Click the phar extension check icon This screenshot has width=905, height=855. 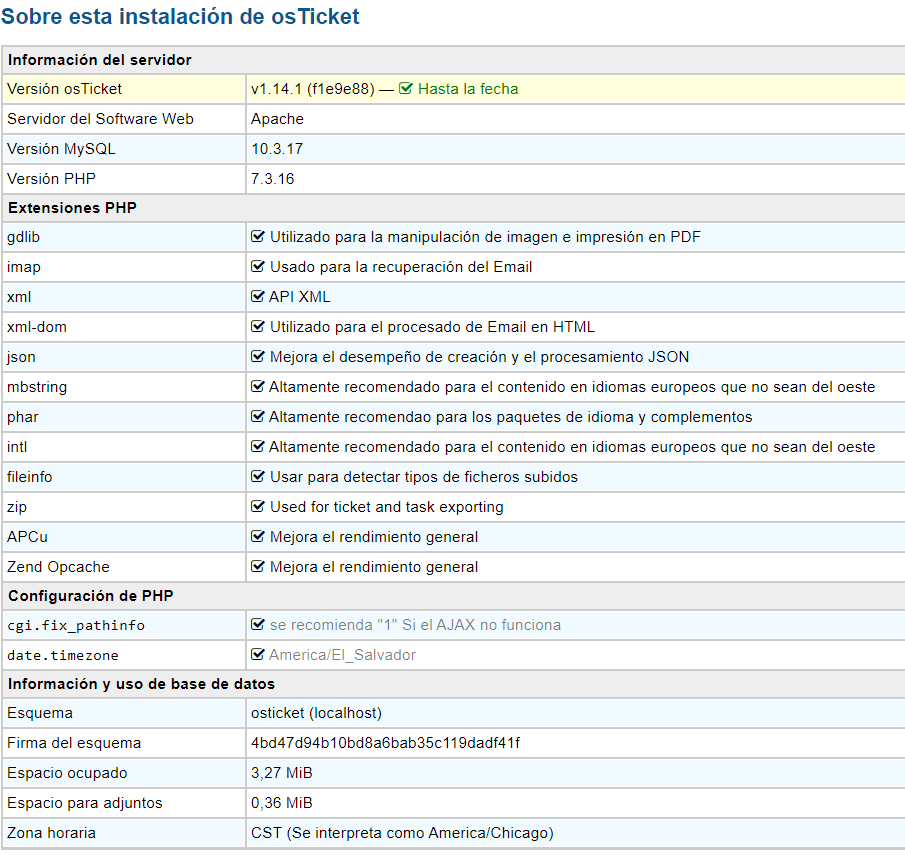[258, 416]
